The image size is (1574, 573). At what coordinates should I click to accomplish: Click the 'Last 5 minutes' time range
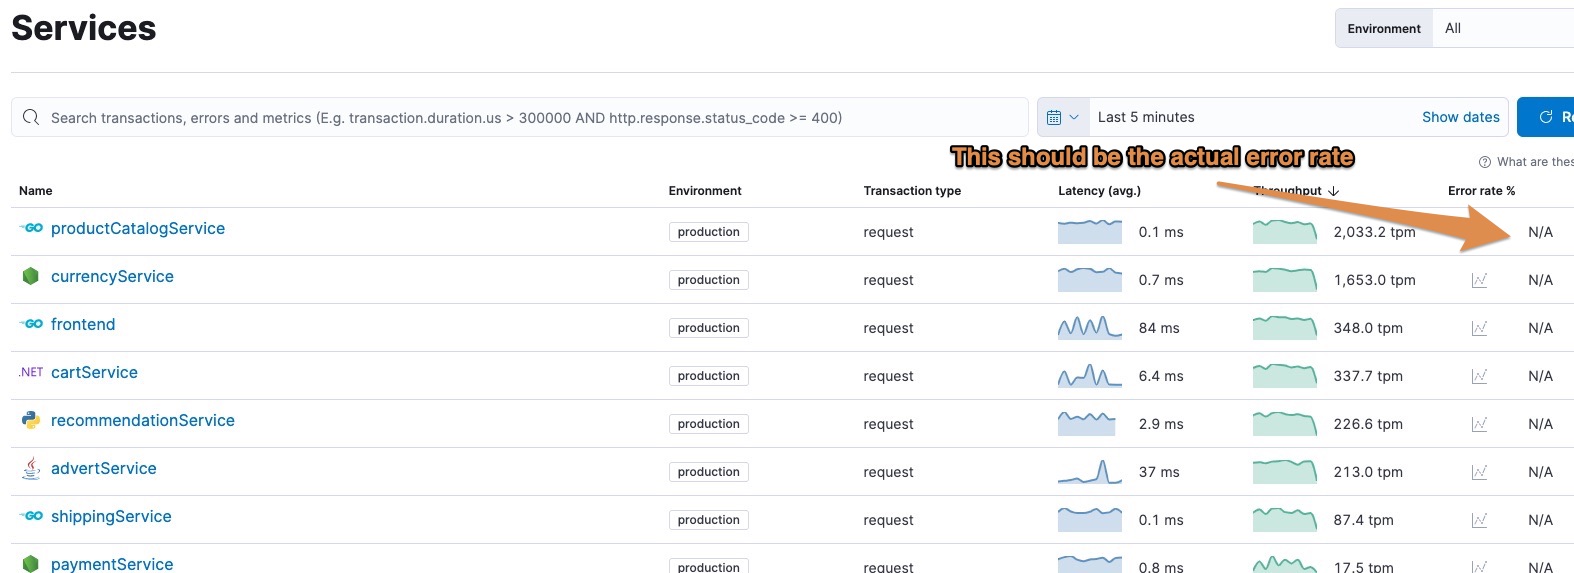(x=1146, y=117)
